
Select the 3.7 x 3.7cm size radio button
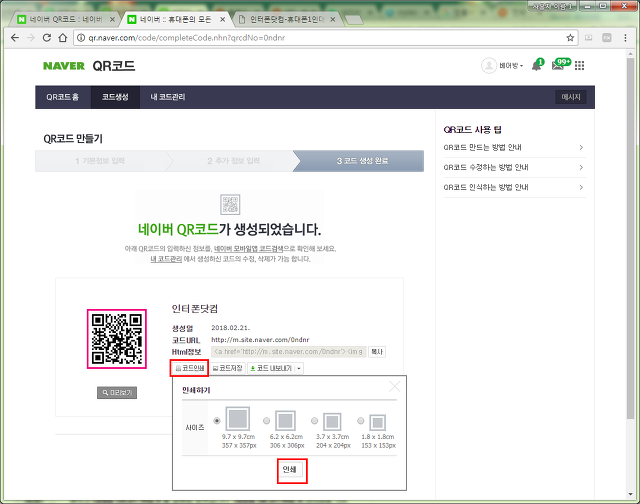point(314,421)
